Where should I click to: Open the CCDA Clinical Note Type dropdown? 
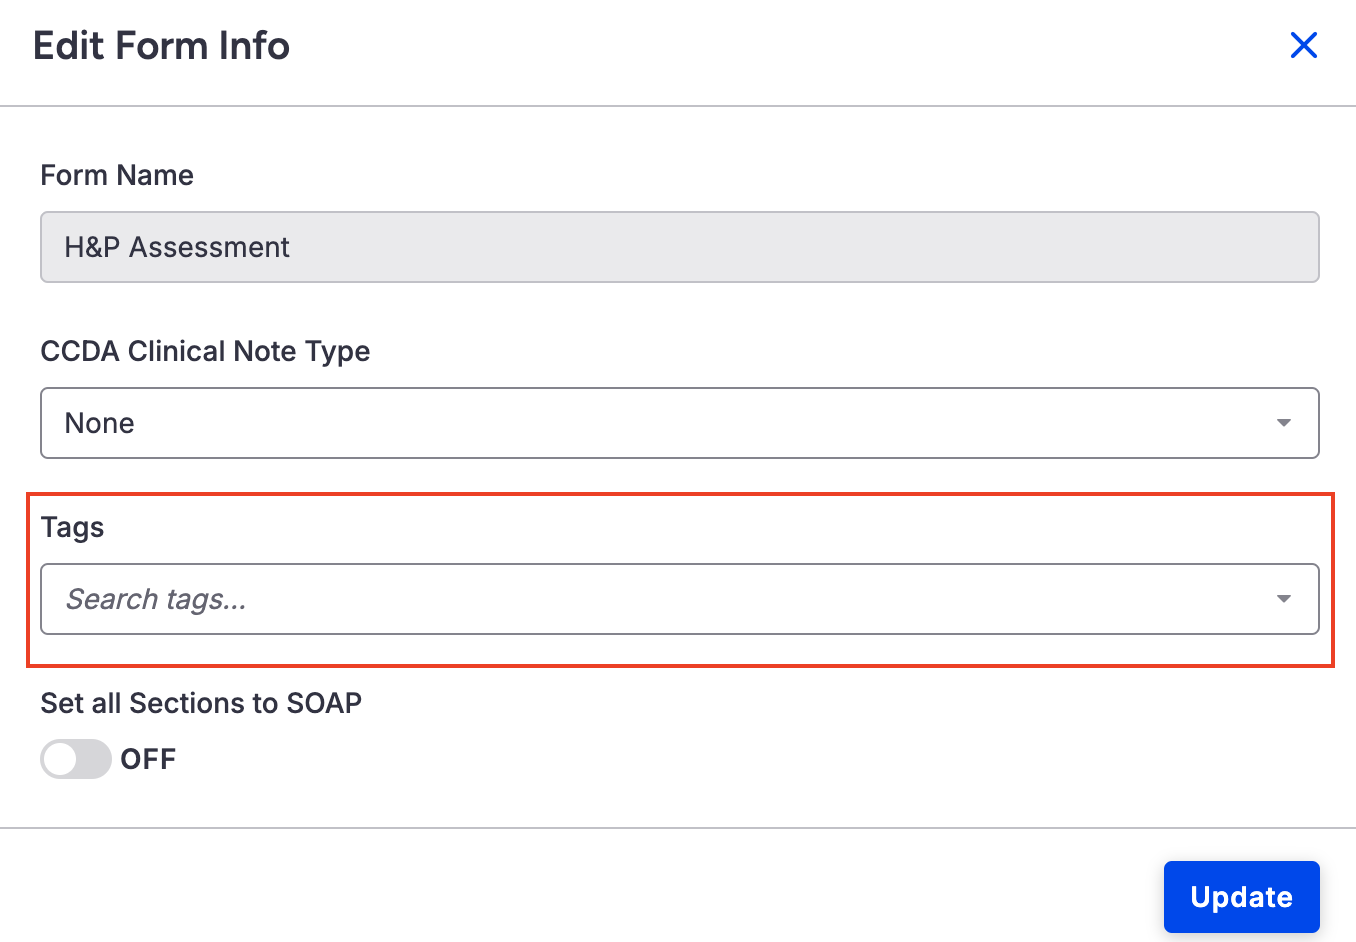click(x=679, y=423)
